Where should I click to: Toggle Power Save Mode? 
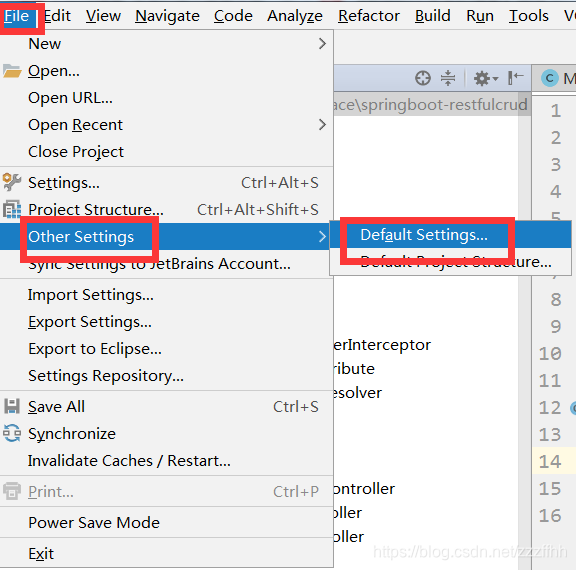[x=166, y=523]
